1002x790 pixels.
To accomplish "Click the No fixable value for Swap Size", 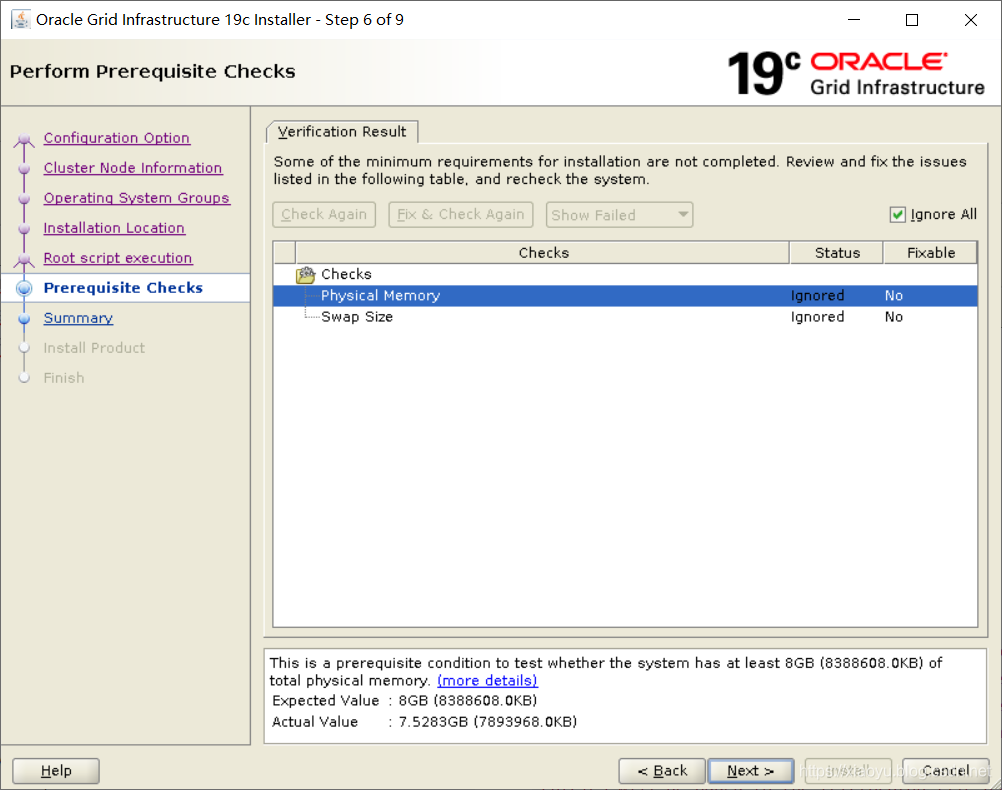I will [893, 317].
